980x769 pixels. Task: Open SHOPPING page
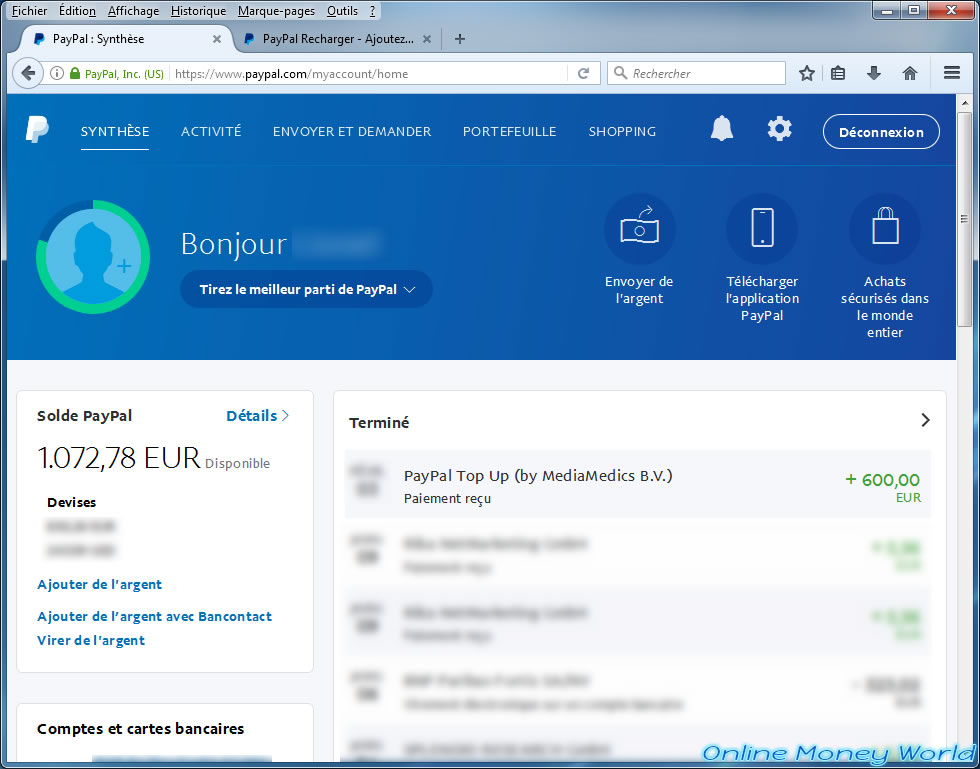tap(622, 131)
